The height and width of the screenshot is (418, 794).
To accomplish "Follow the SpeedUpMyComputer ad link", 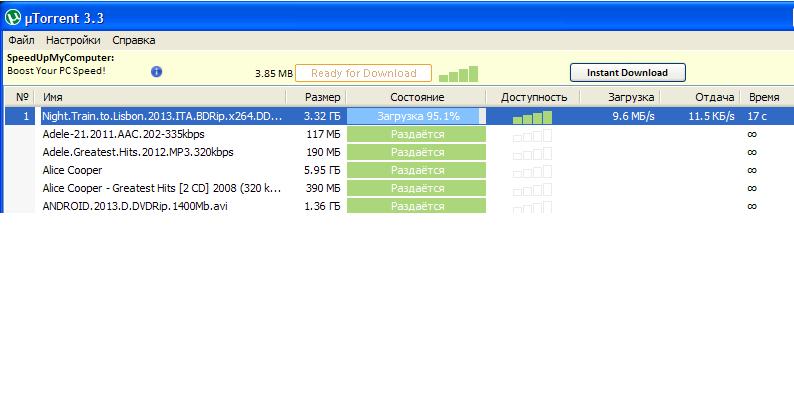I will 60,58.
